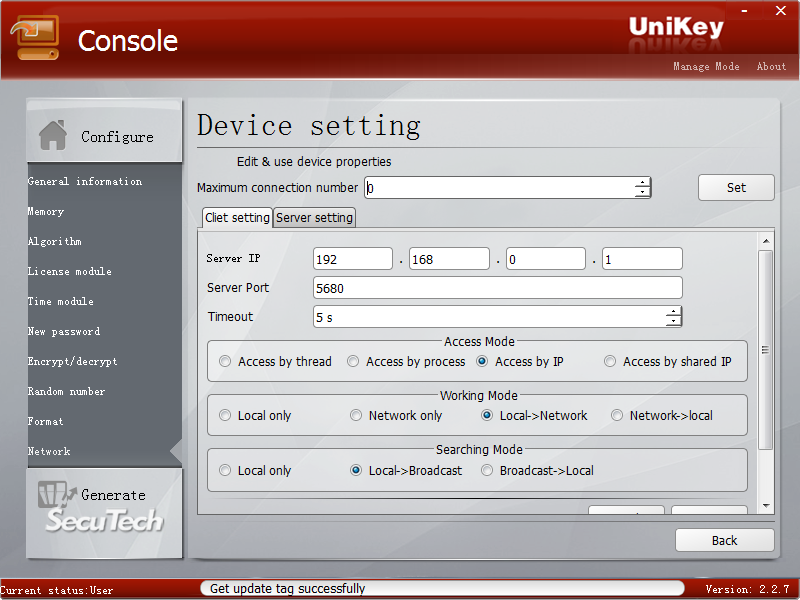Decrease maximum connection number
The width and height of the screenshot is (800, 600).
[642, 193]
